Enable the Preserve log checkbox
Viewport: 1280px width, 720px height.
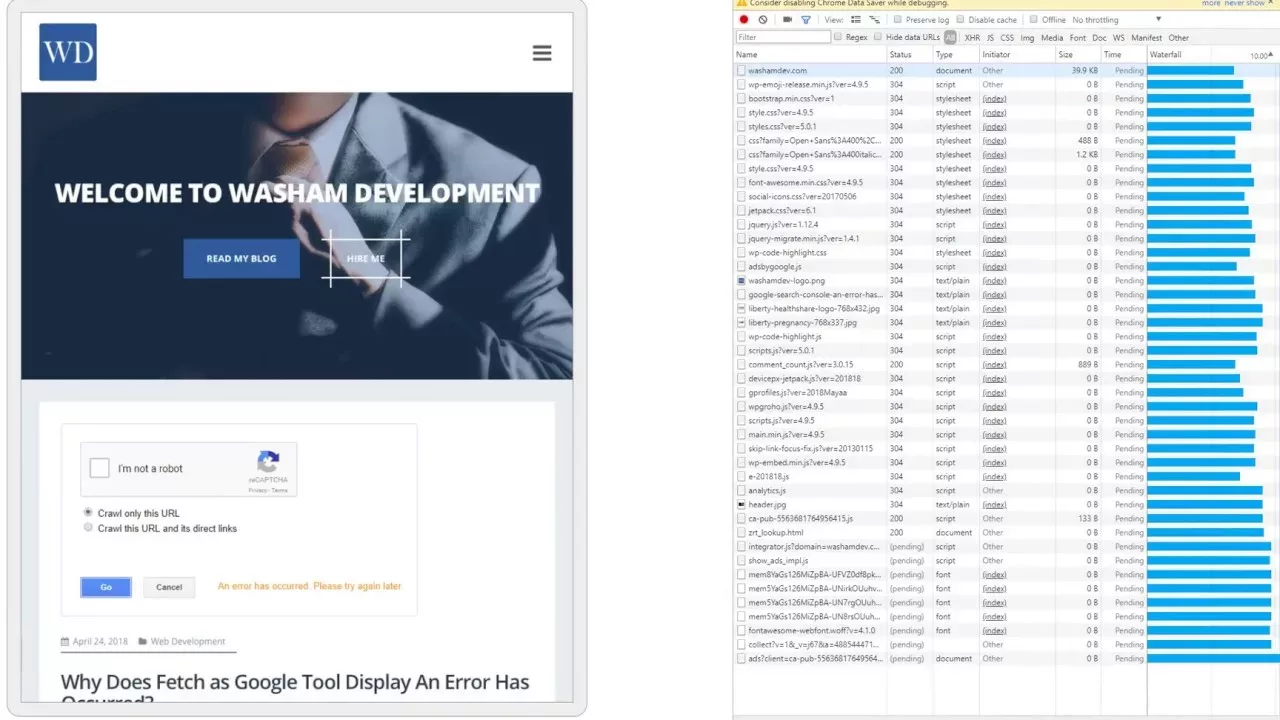coord(898,20)
